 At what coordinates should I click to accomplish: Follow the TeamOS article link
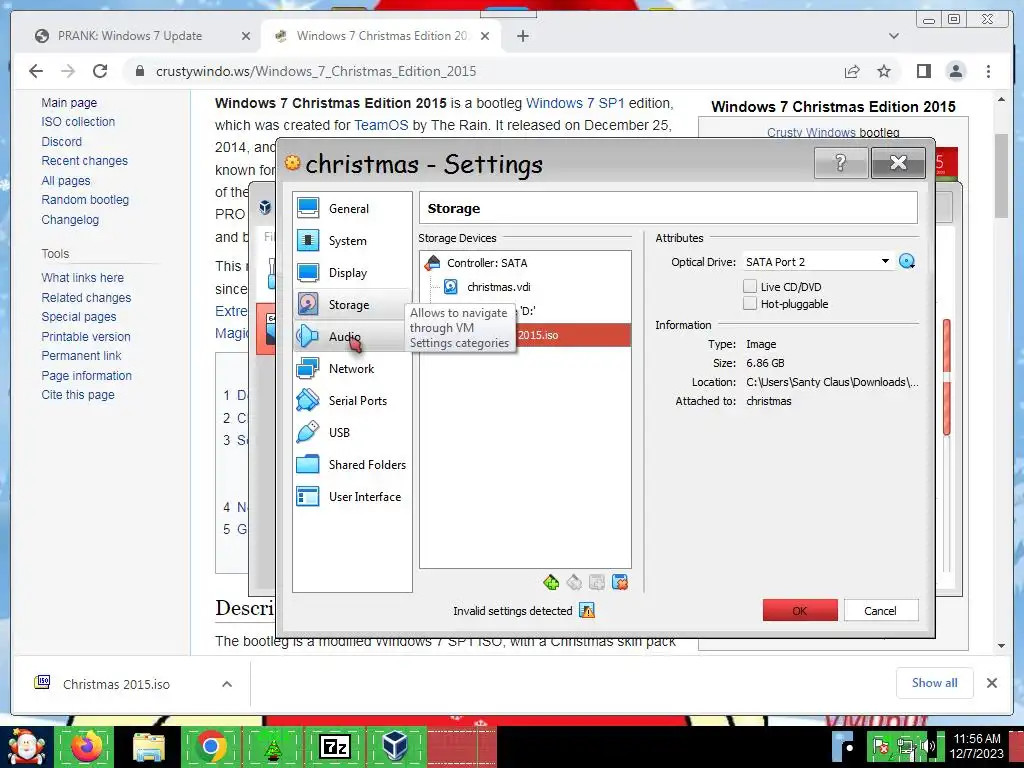[x=381, y=125]
